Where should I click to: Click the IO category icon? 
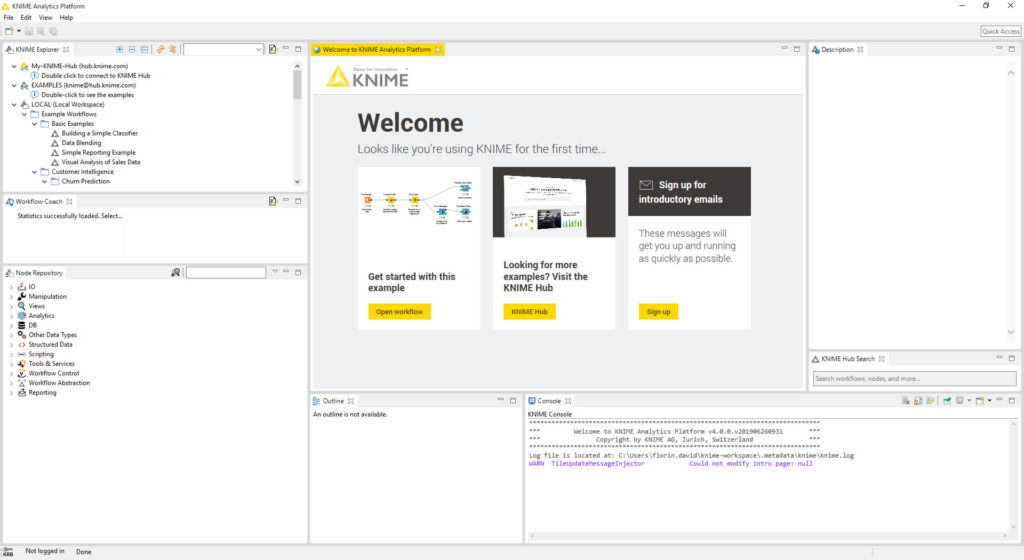[x=22, y=287]
